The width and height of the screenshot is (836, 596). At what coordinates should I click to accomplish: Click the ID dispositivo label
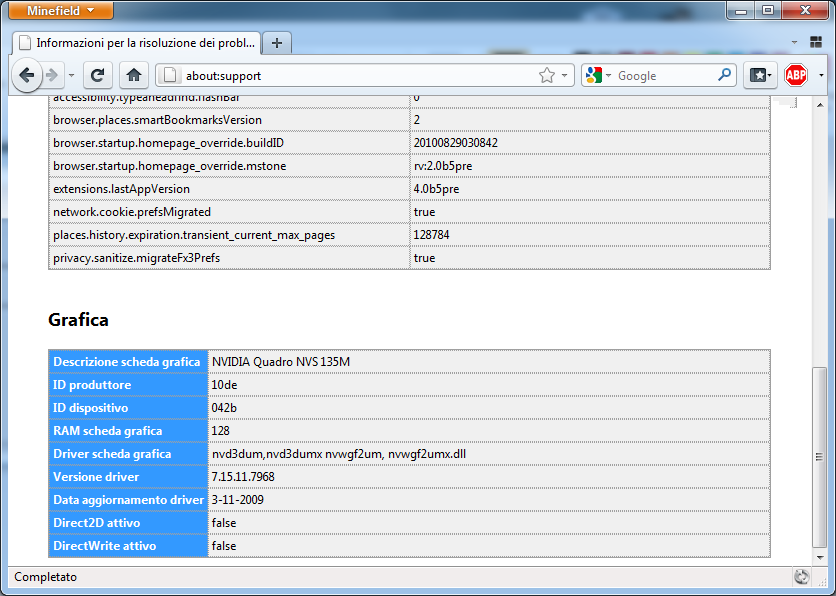(x=91, y=408)
